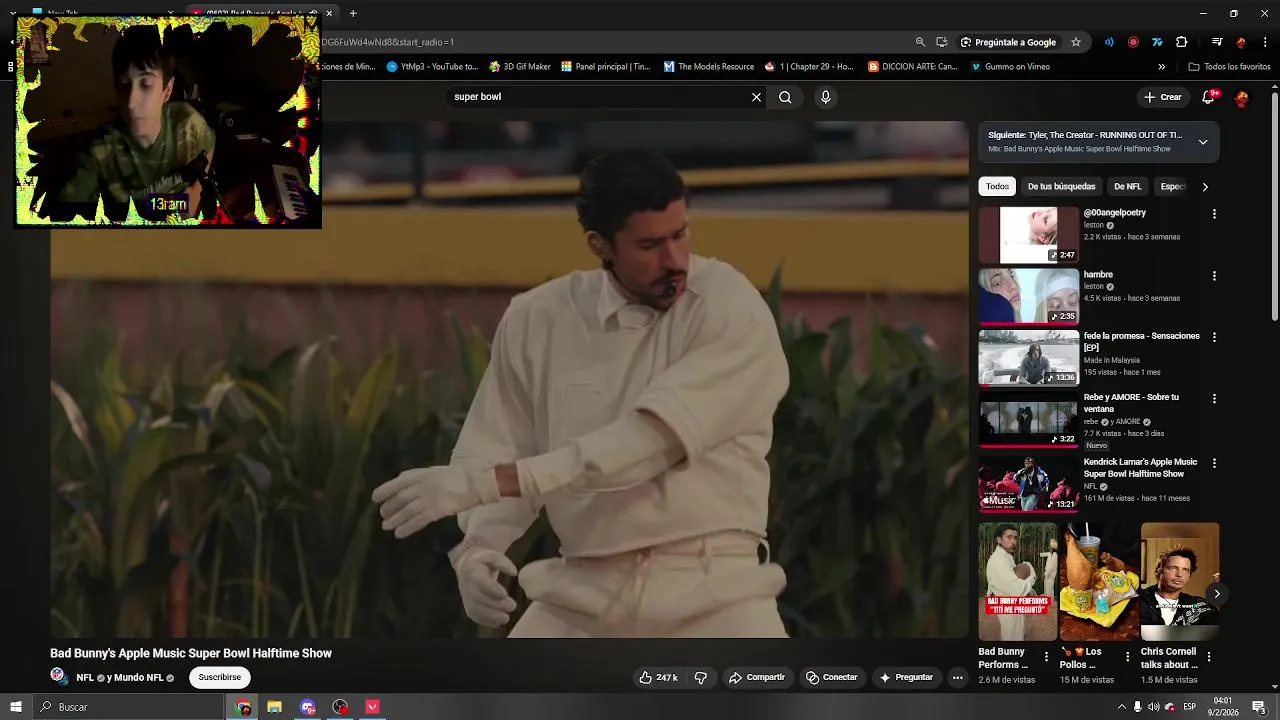This screenshot has width=1280, height=720.
Task: Start voice search with the microphone icon
Action: click(825, 97)
